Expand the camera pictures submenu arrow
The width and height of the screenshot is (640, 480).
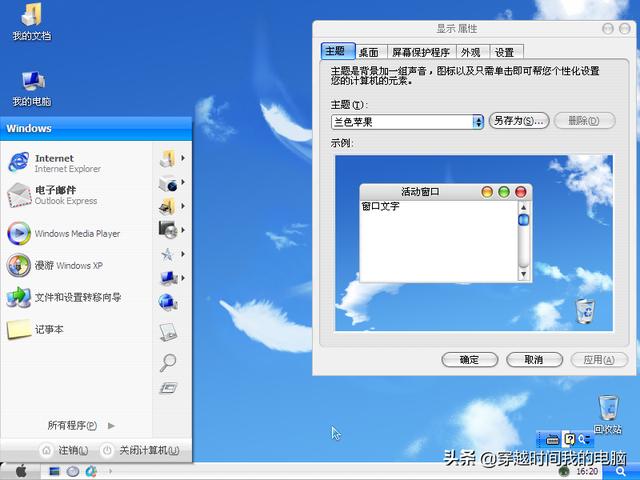183,182
